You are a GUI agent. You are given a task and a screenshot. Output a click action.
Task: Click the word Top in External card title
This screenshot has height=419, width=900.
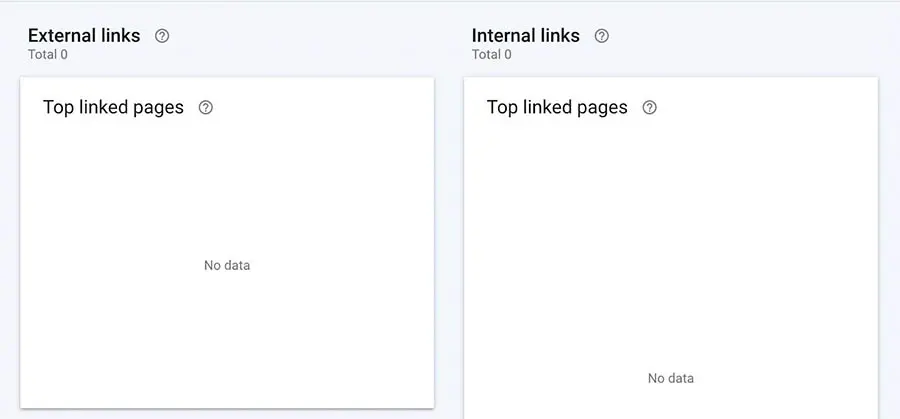(x=58, y=108)
